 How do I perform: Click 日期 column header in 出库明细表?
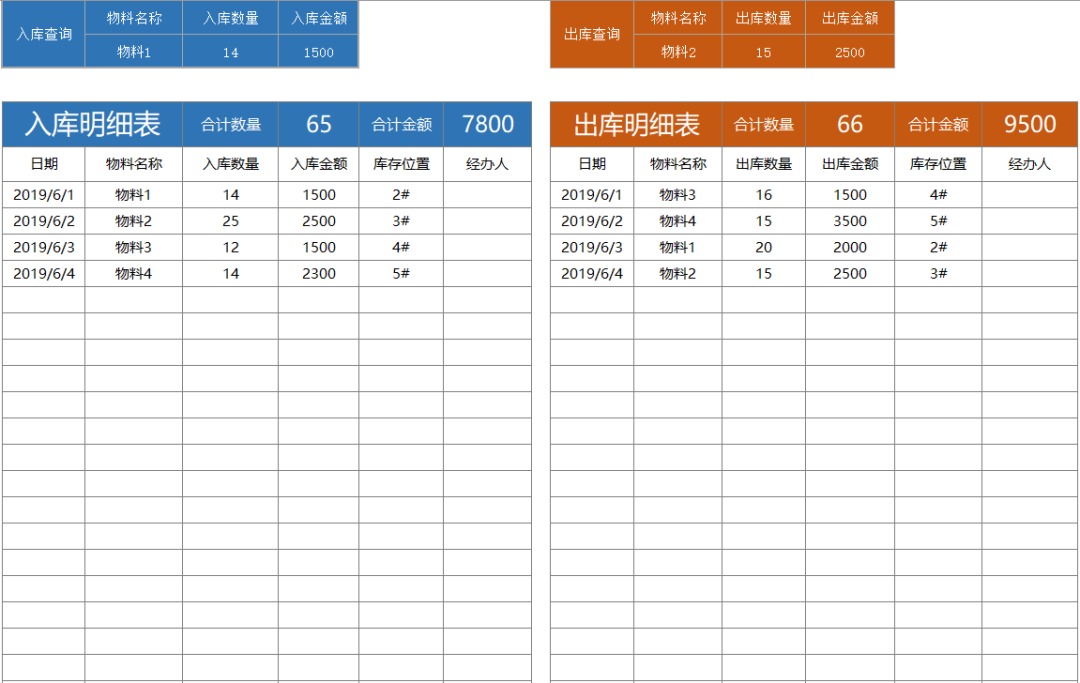(x=592, y=164)
